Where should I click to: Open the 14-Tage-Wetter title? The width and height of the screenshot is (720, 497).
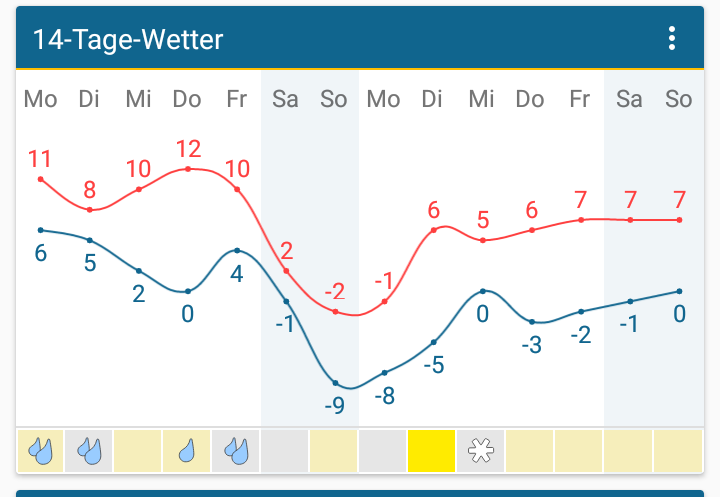(128, 40)
